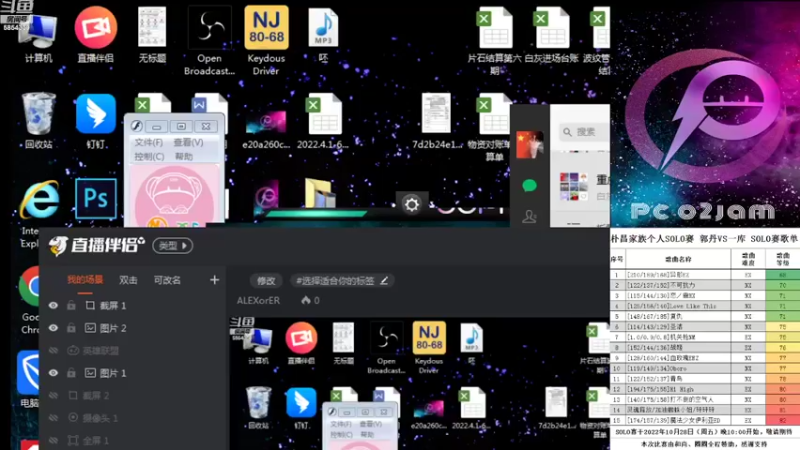Open the 帮助 menu in Flash window
Viewport: 800px width, 450px height.
pyautogui.click(x=184, y=156)
